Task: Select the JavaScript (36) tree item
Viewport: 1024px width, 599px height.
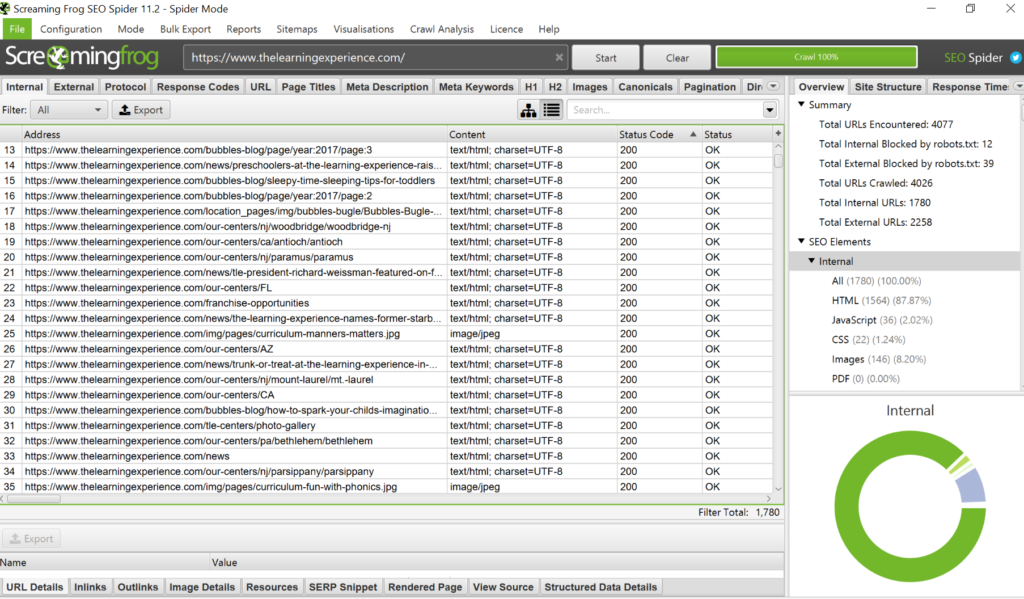Action: click(882, 320)
